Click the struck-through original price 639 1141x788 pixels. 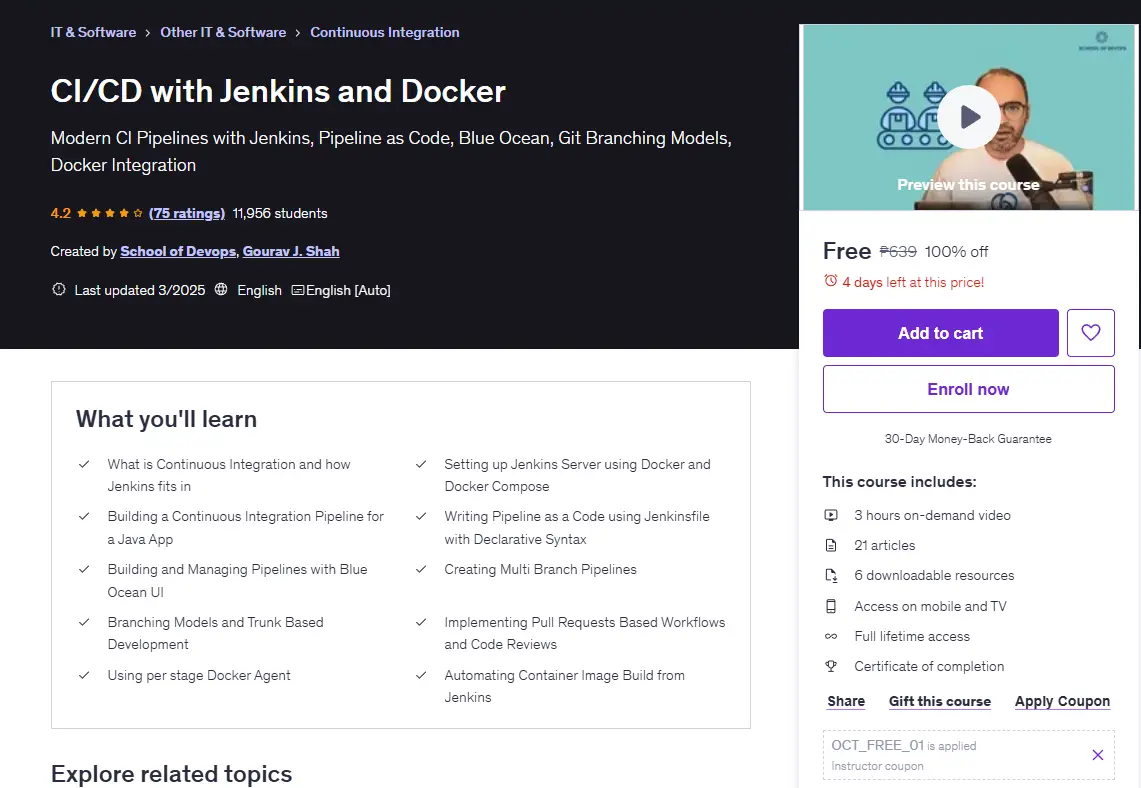coord(898,252)
